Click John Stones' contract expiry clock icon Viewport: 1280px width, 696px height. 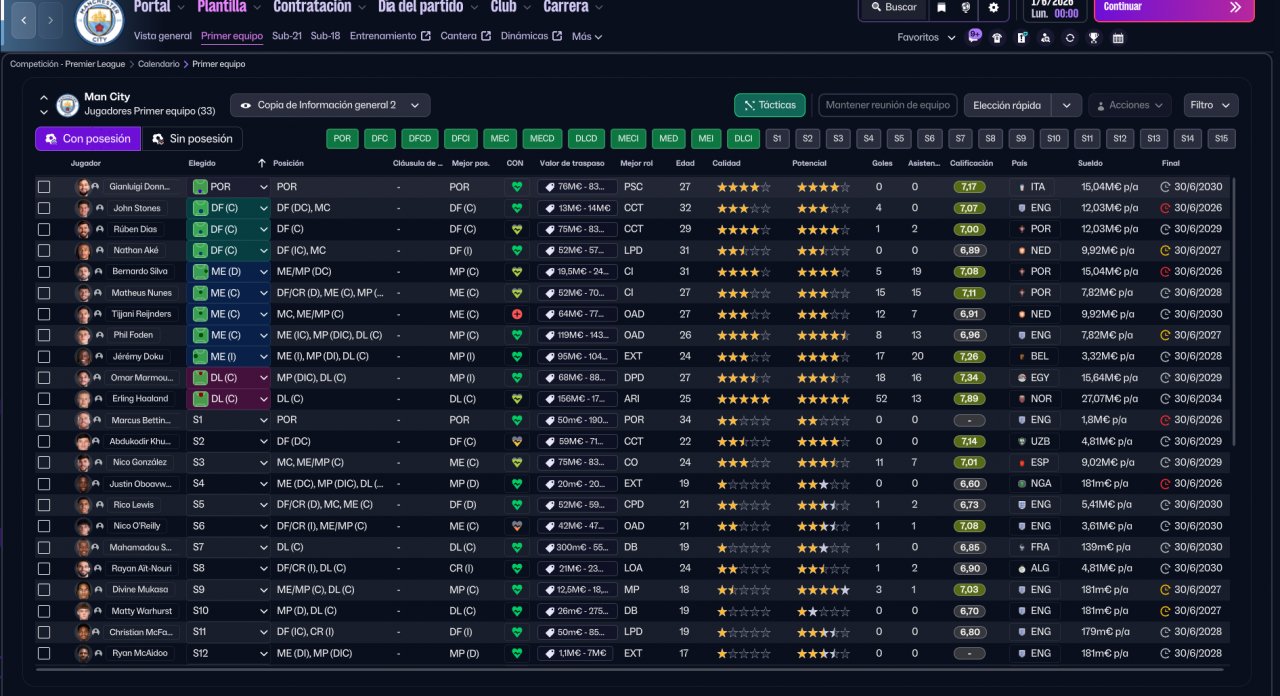coord(1165,208)
